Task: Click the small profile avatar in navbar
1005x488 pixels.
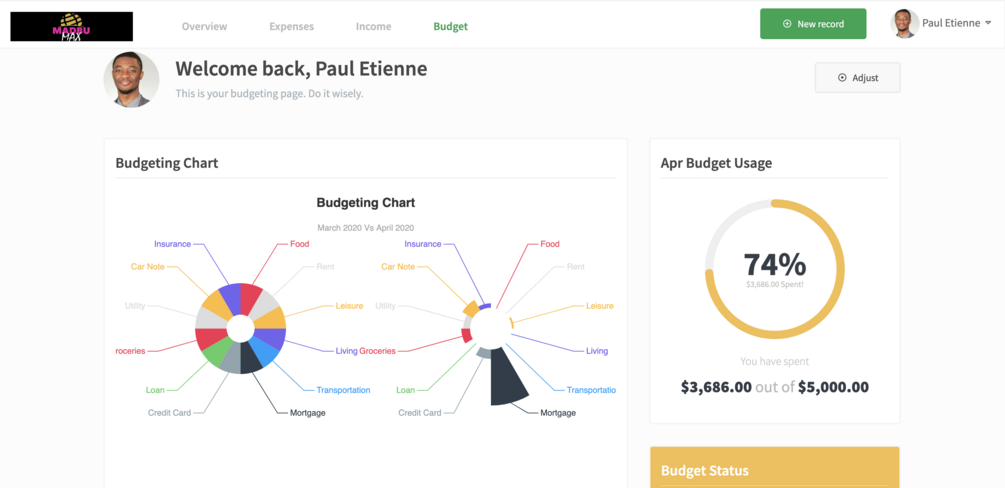Action: pos(904,23)
